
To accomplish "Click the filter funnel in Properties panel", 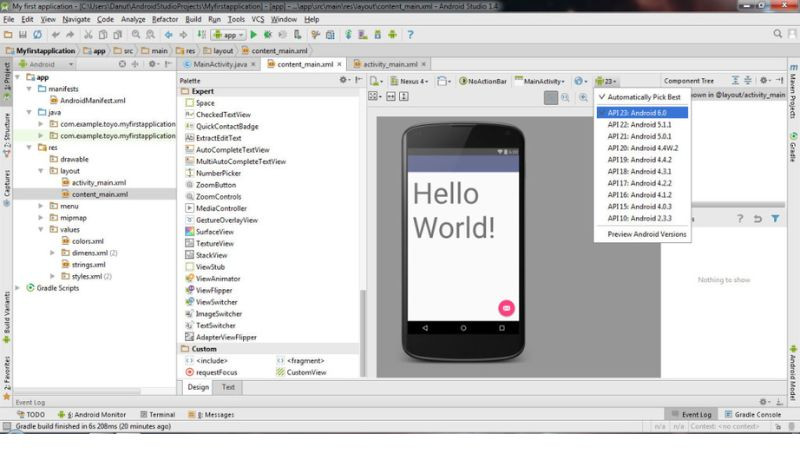I will (776, 218).
